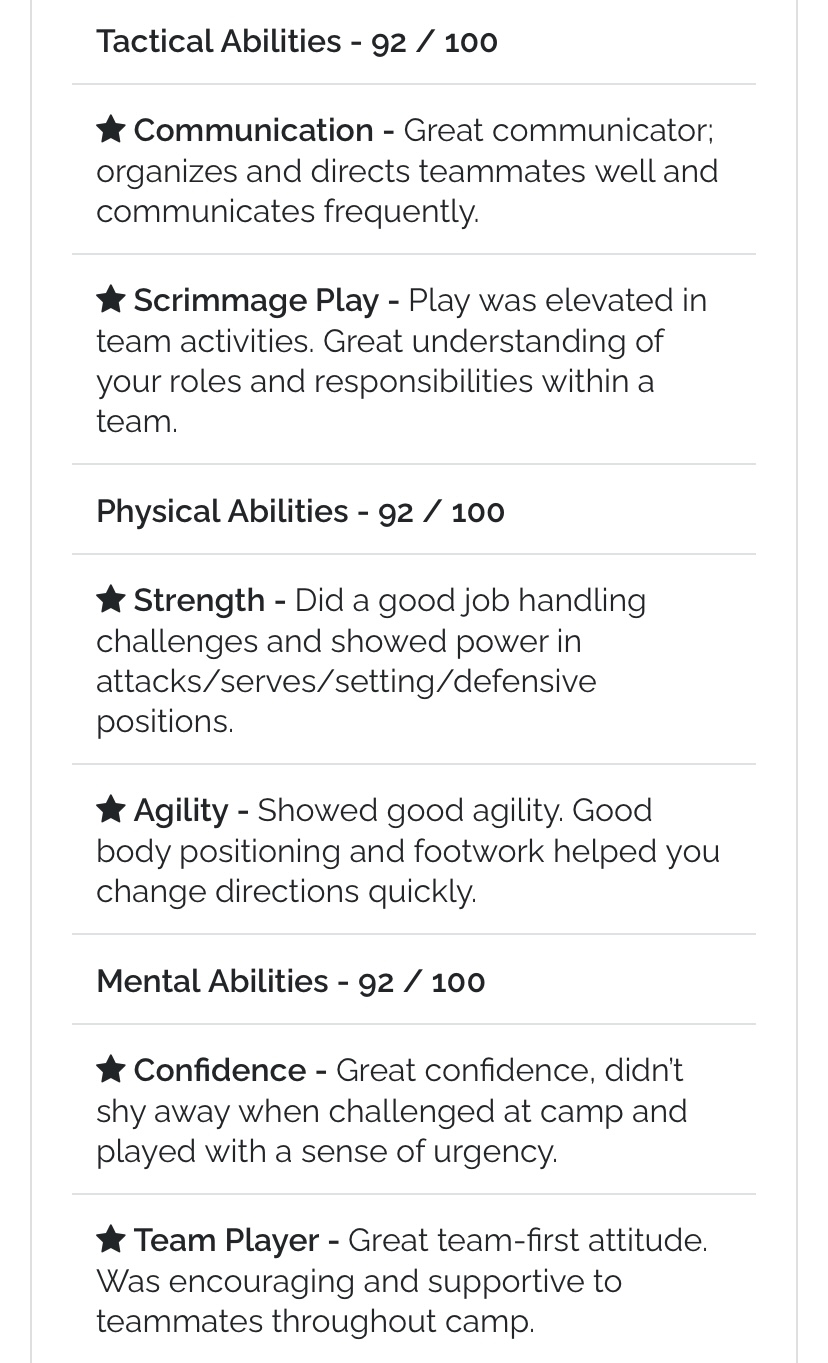Click the bold Confidence label
828x1363 pixels.
click(220, 1070)
